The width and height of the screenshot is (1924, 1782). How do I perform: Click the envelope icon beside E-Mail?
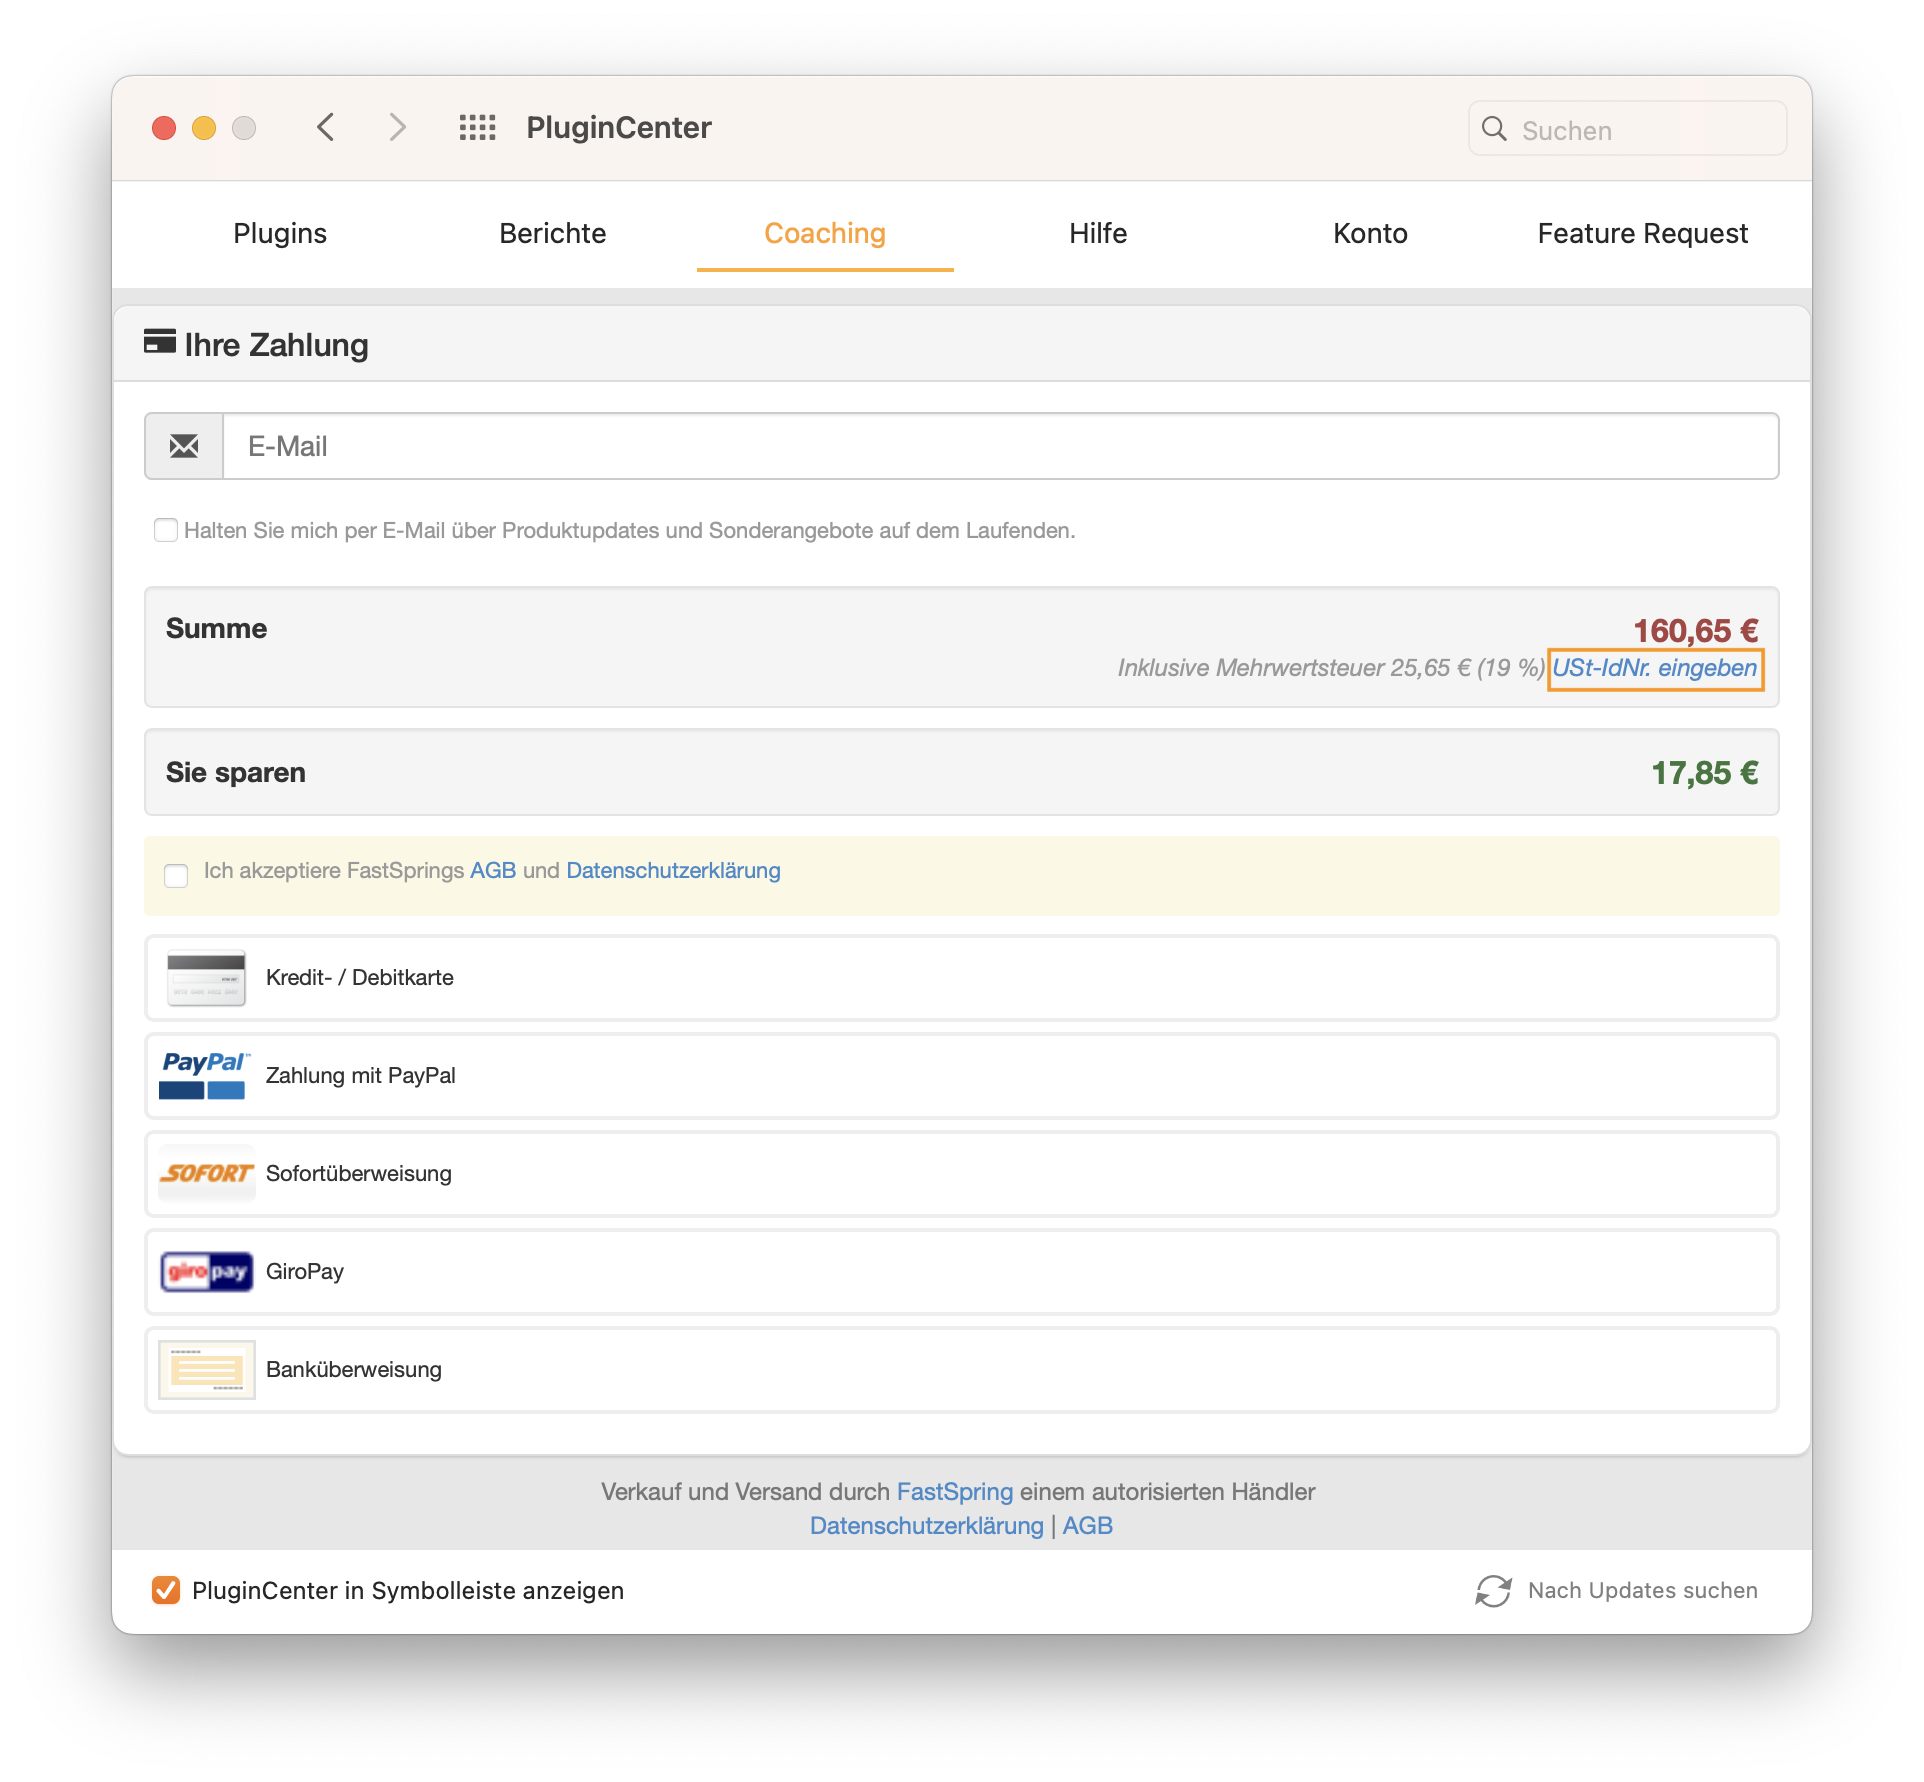184,446
